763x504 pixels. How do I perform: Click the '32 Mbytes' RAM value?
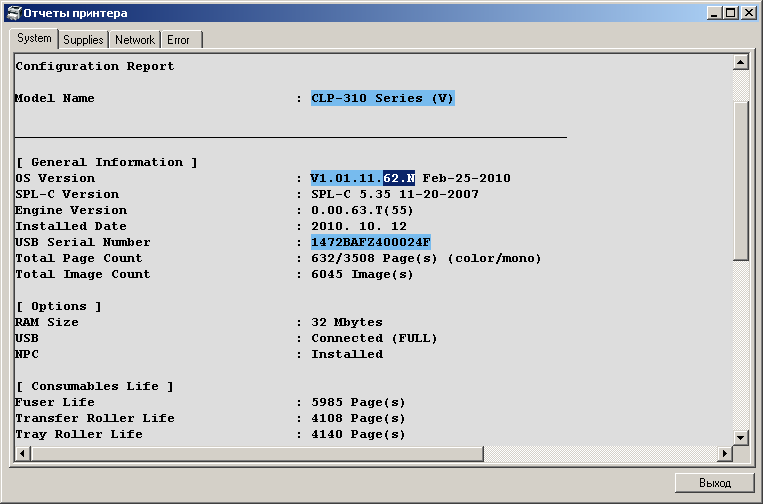coord(347,322)
